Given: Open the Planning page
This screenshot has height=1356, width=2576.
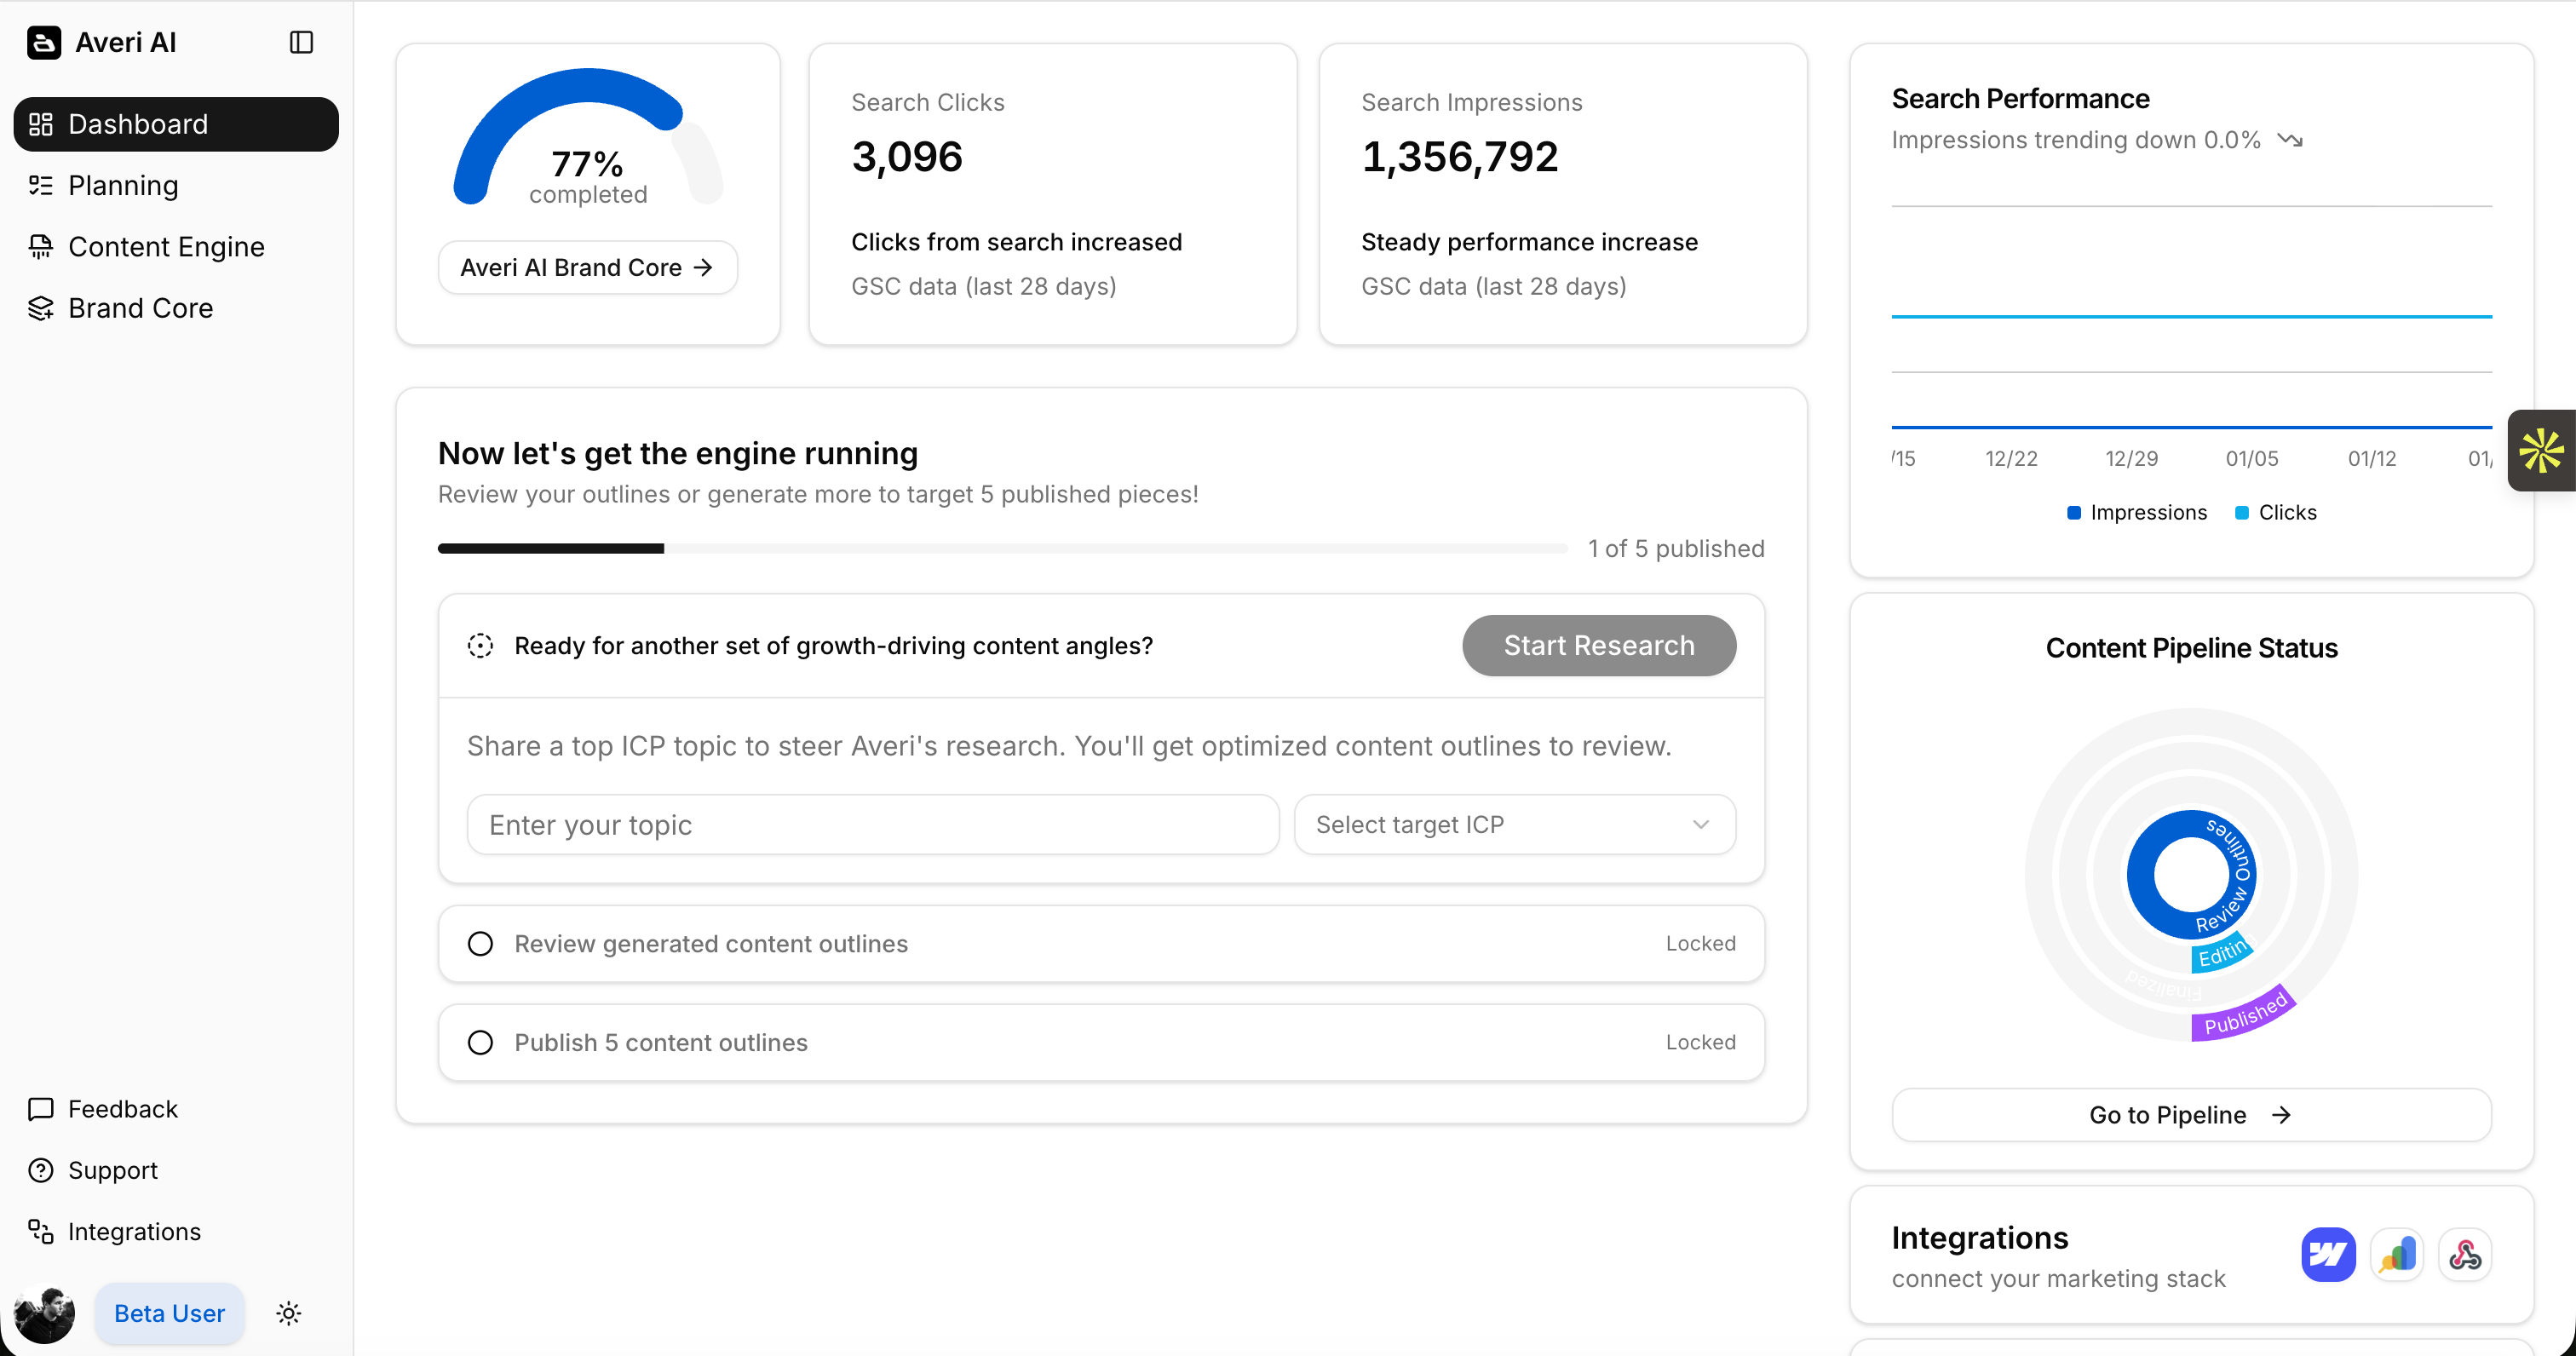Looking at the screenshot, I should [x=123, y=185].
